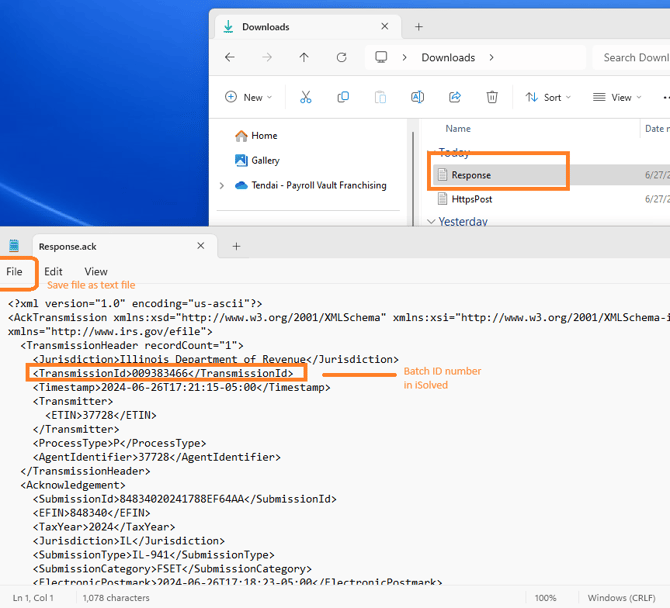Open the Edit menu in Notepad
The width and height of the screenshot is (670, 608).
tap(53, 272)
